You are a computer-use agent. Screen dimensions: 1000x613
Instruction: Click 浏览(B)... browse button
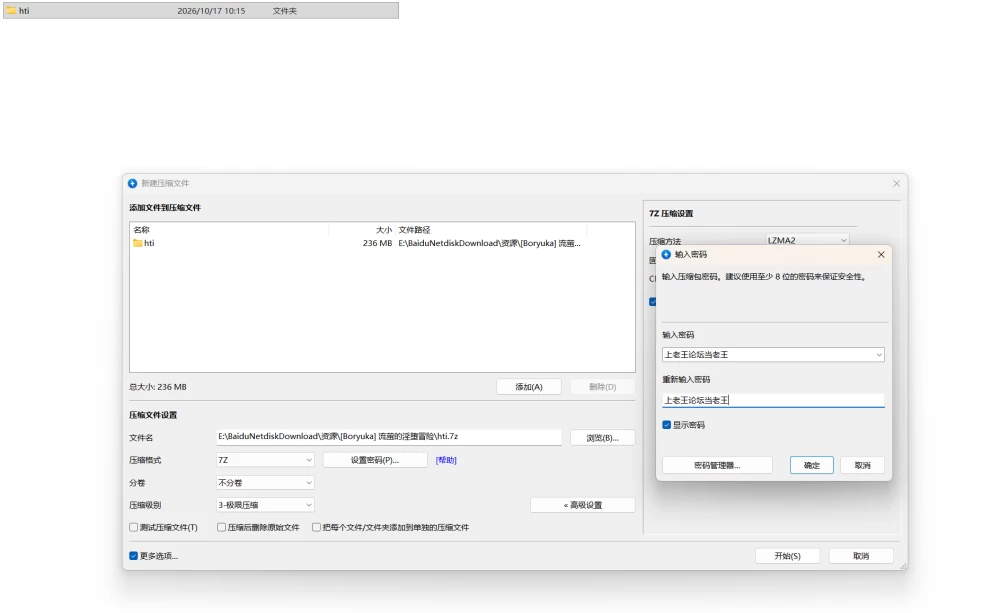[x=602, y=438]
